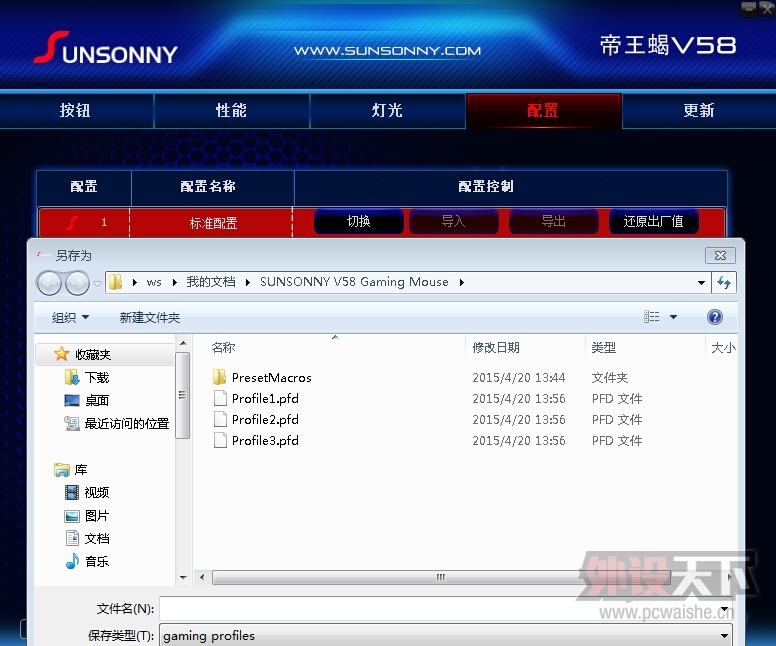Click the 导入 button

click(453, 221)
